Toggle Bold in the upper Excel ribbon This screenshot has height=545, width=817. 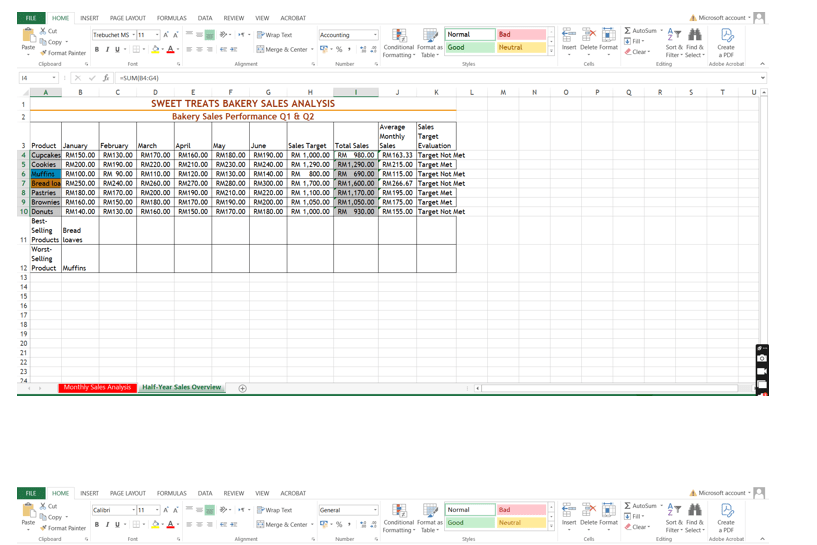(97, 49)
